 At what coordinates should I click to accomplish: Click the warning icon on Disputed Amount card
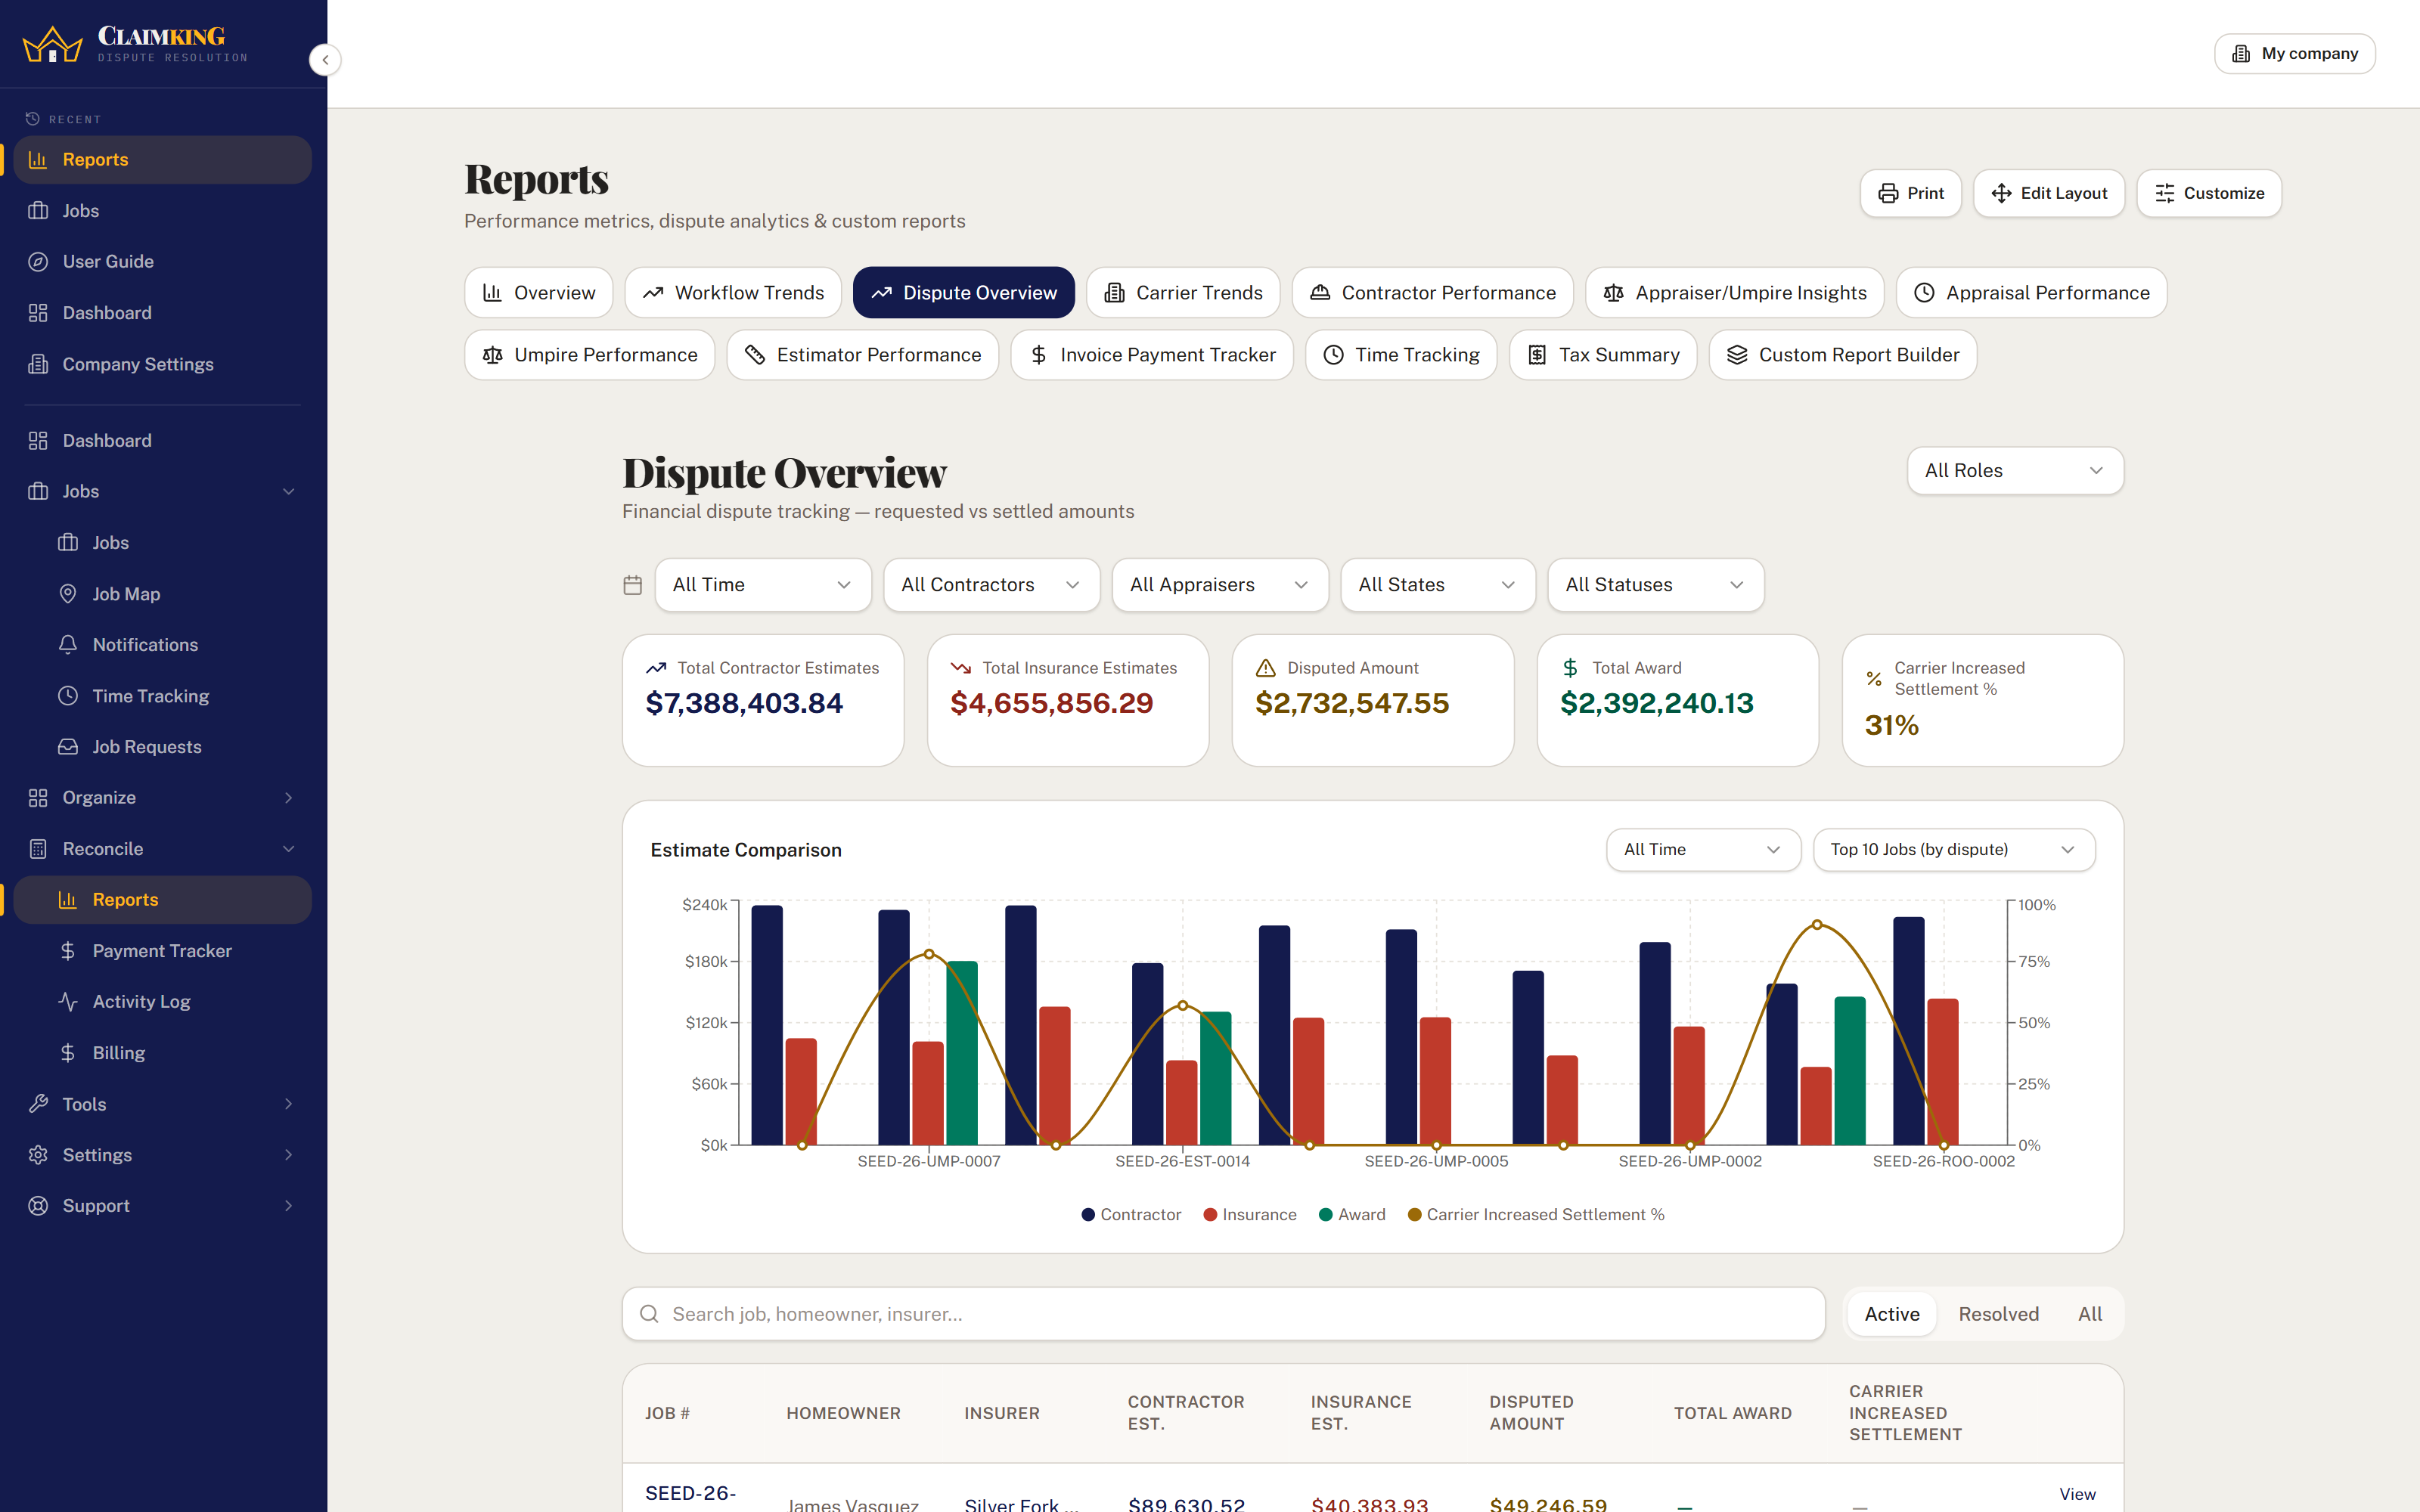1266,668
